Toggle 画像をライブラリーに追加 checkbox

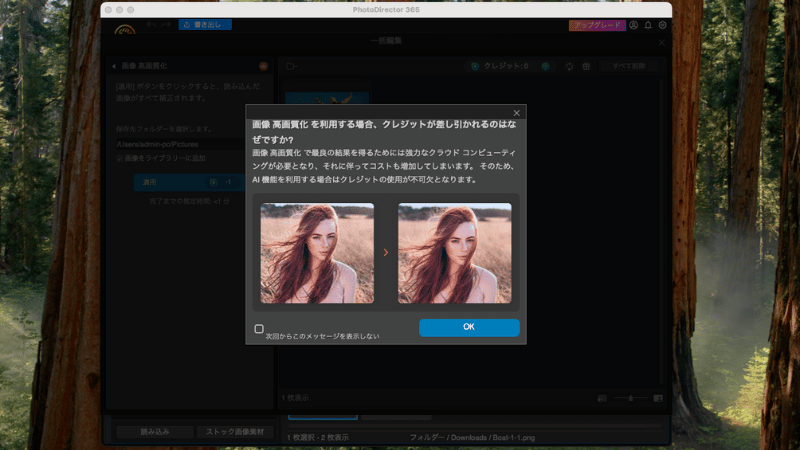[x=120, y=159]
